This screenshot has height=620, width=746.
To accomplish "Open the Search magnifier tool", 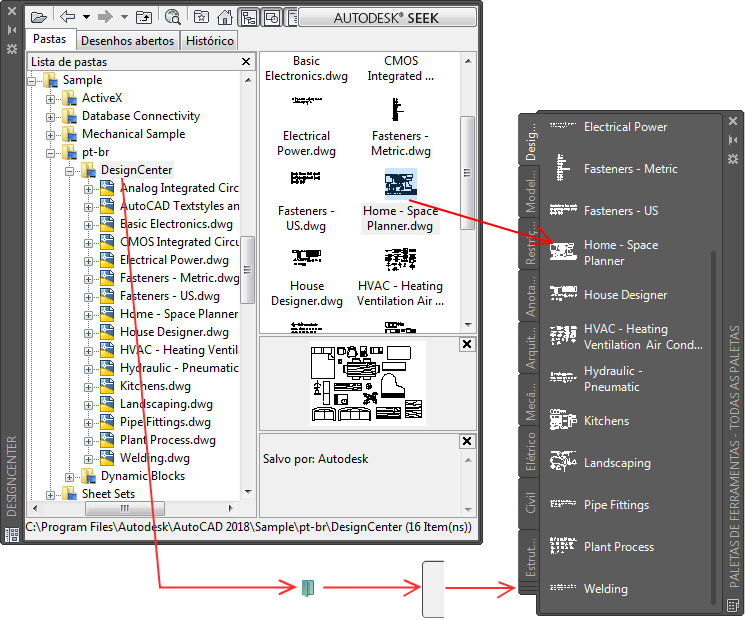I will pos(173,18).
